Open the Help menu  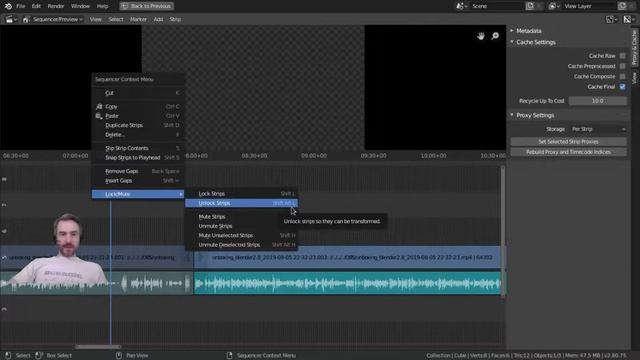[x=102, y=6]
